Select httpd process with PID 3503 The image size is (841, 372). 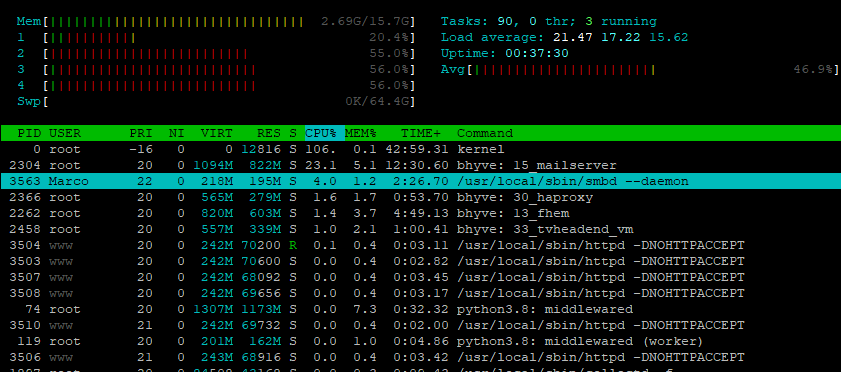click(x=420, y=261)
